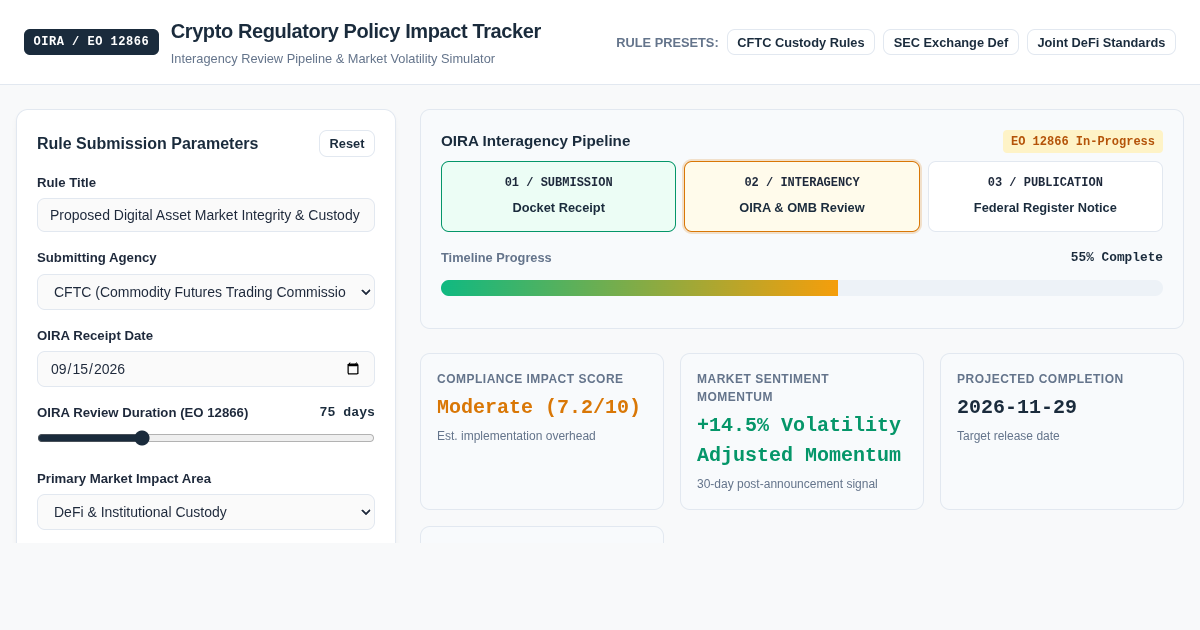Reset the rule submission parameters
Image resolution: width=1200 pixels, height=630 pixels.
pos(347,143)
